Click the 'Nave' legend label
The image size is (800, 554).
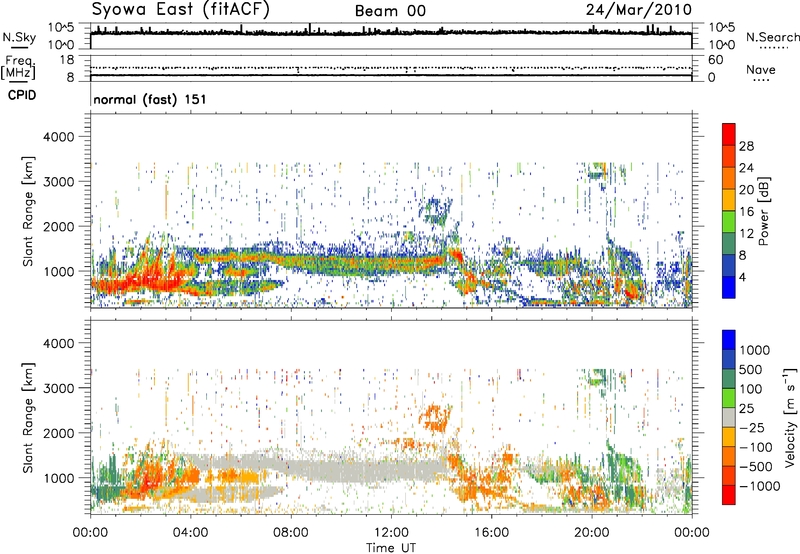pyautogui.click(x=761, y=70)
